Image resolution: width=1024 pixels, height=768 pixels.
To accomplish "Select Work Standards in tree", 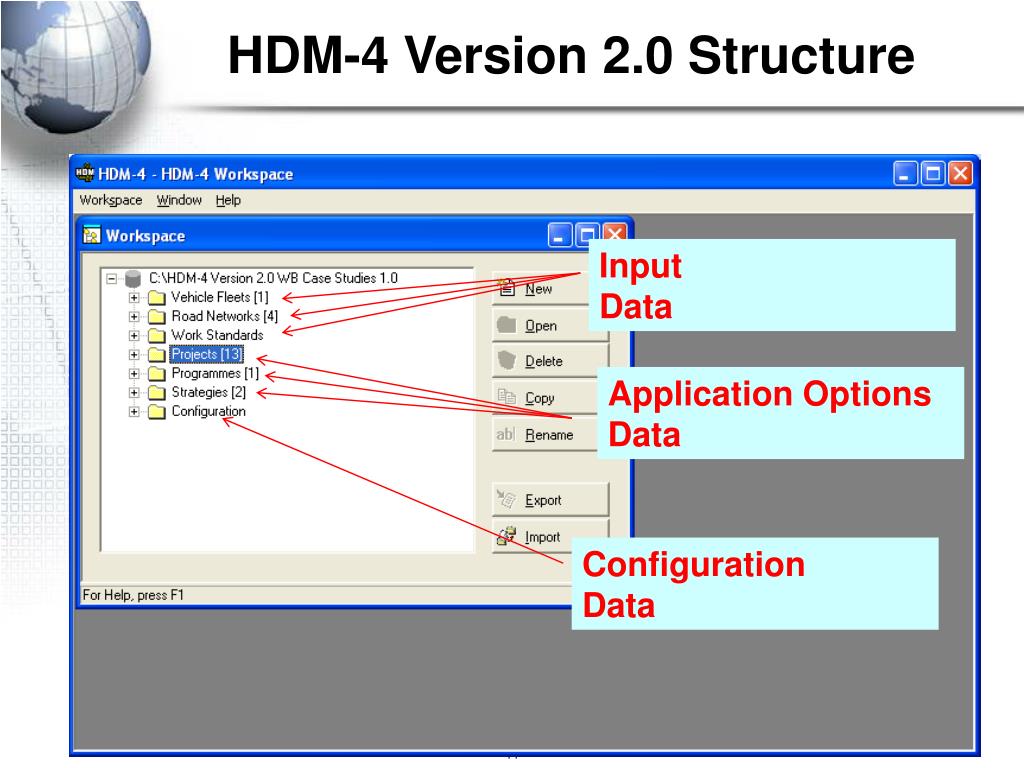I will point(217,335).
